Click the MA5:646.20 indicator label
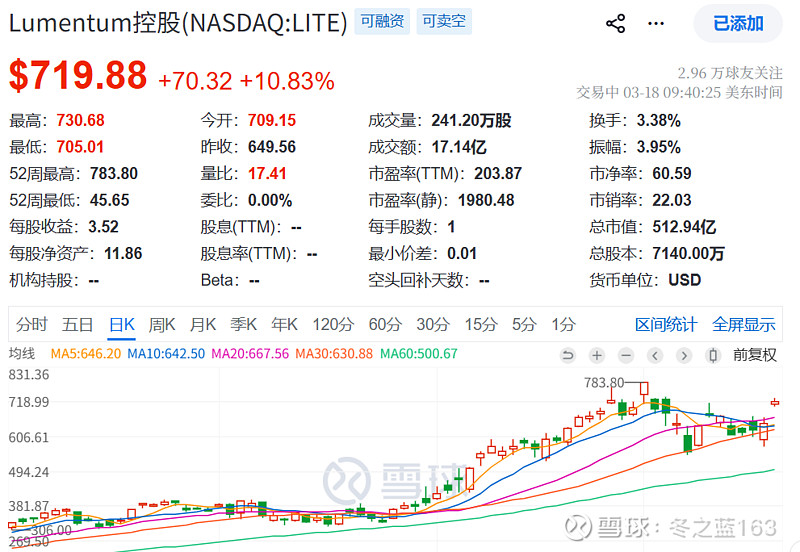This screenshot has width=800, height=552. point(86,354)
